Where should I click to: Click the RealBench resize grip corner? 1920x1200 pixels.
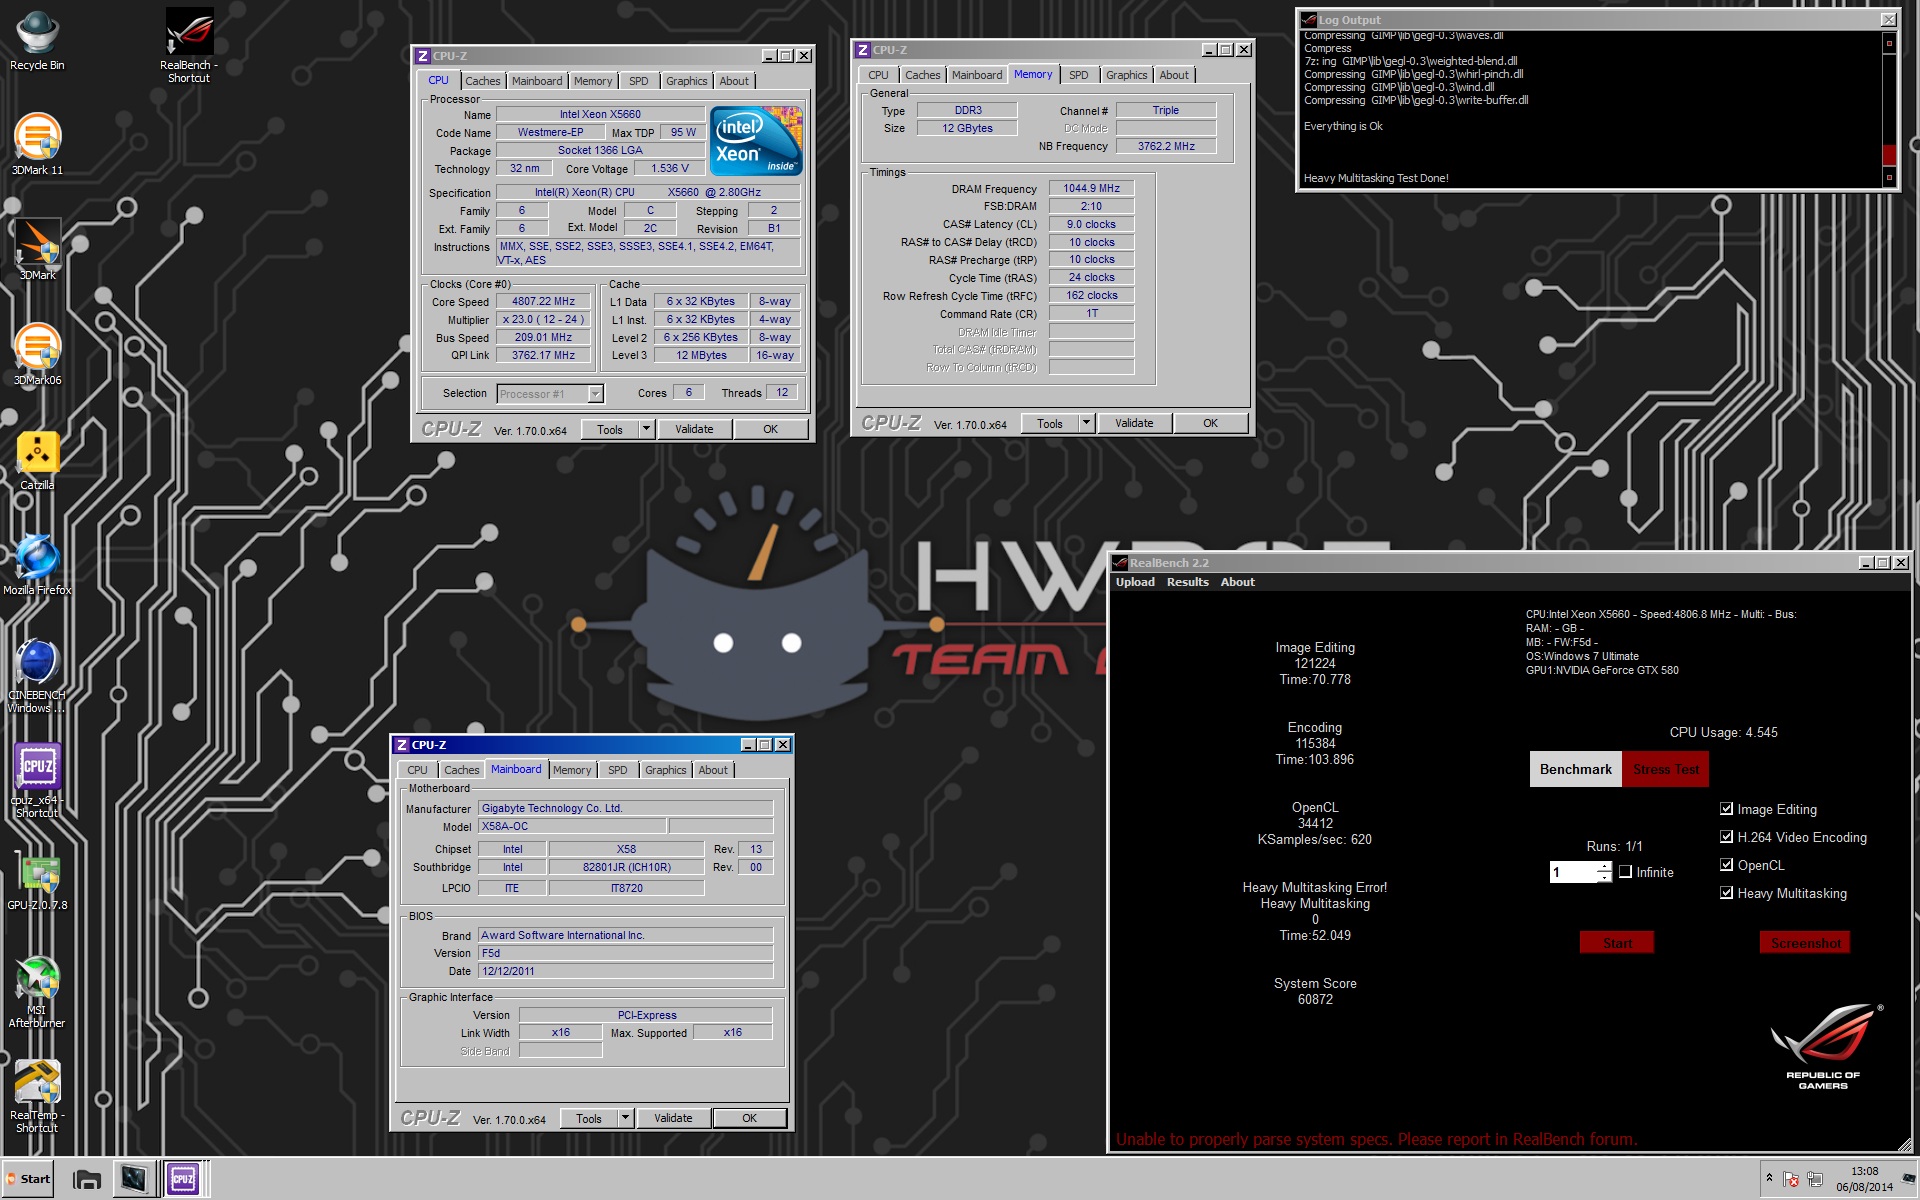tap(1904, 1145)
